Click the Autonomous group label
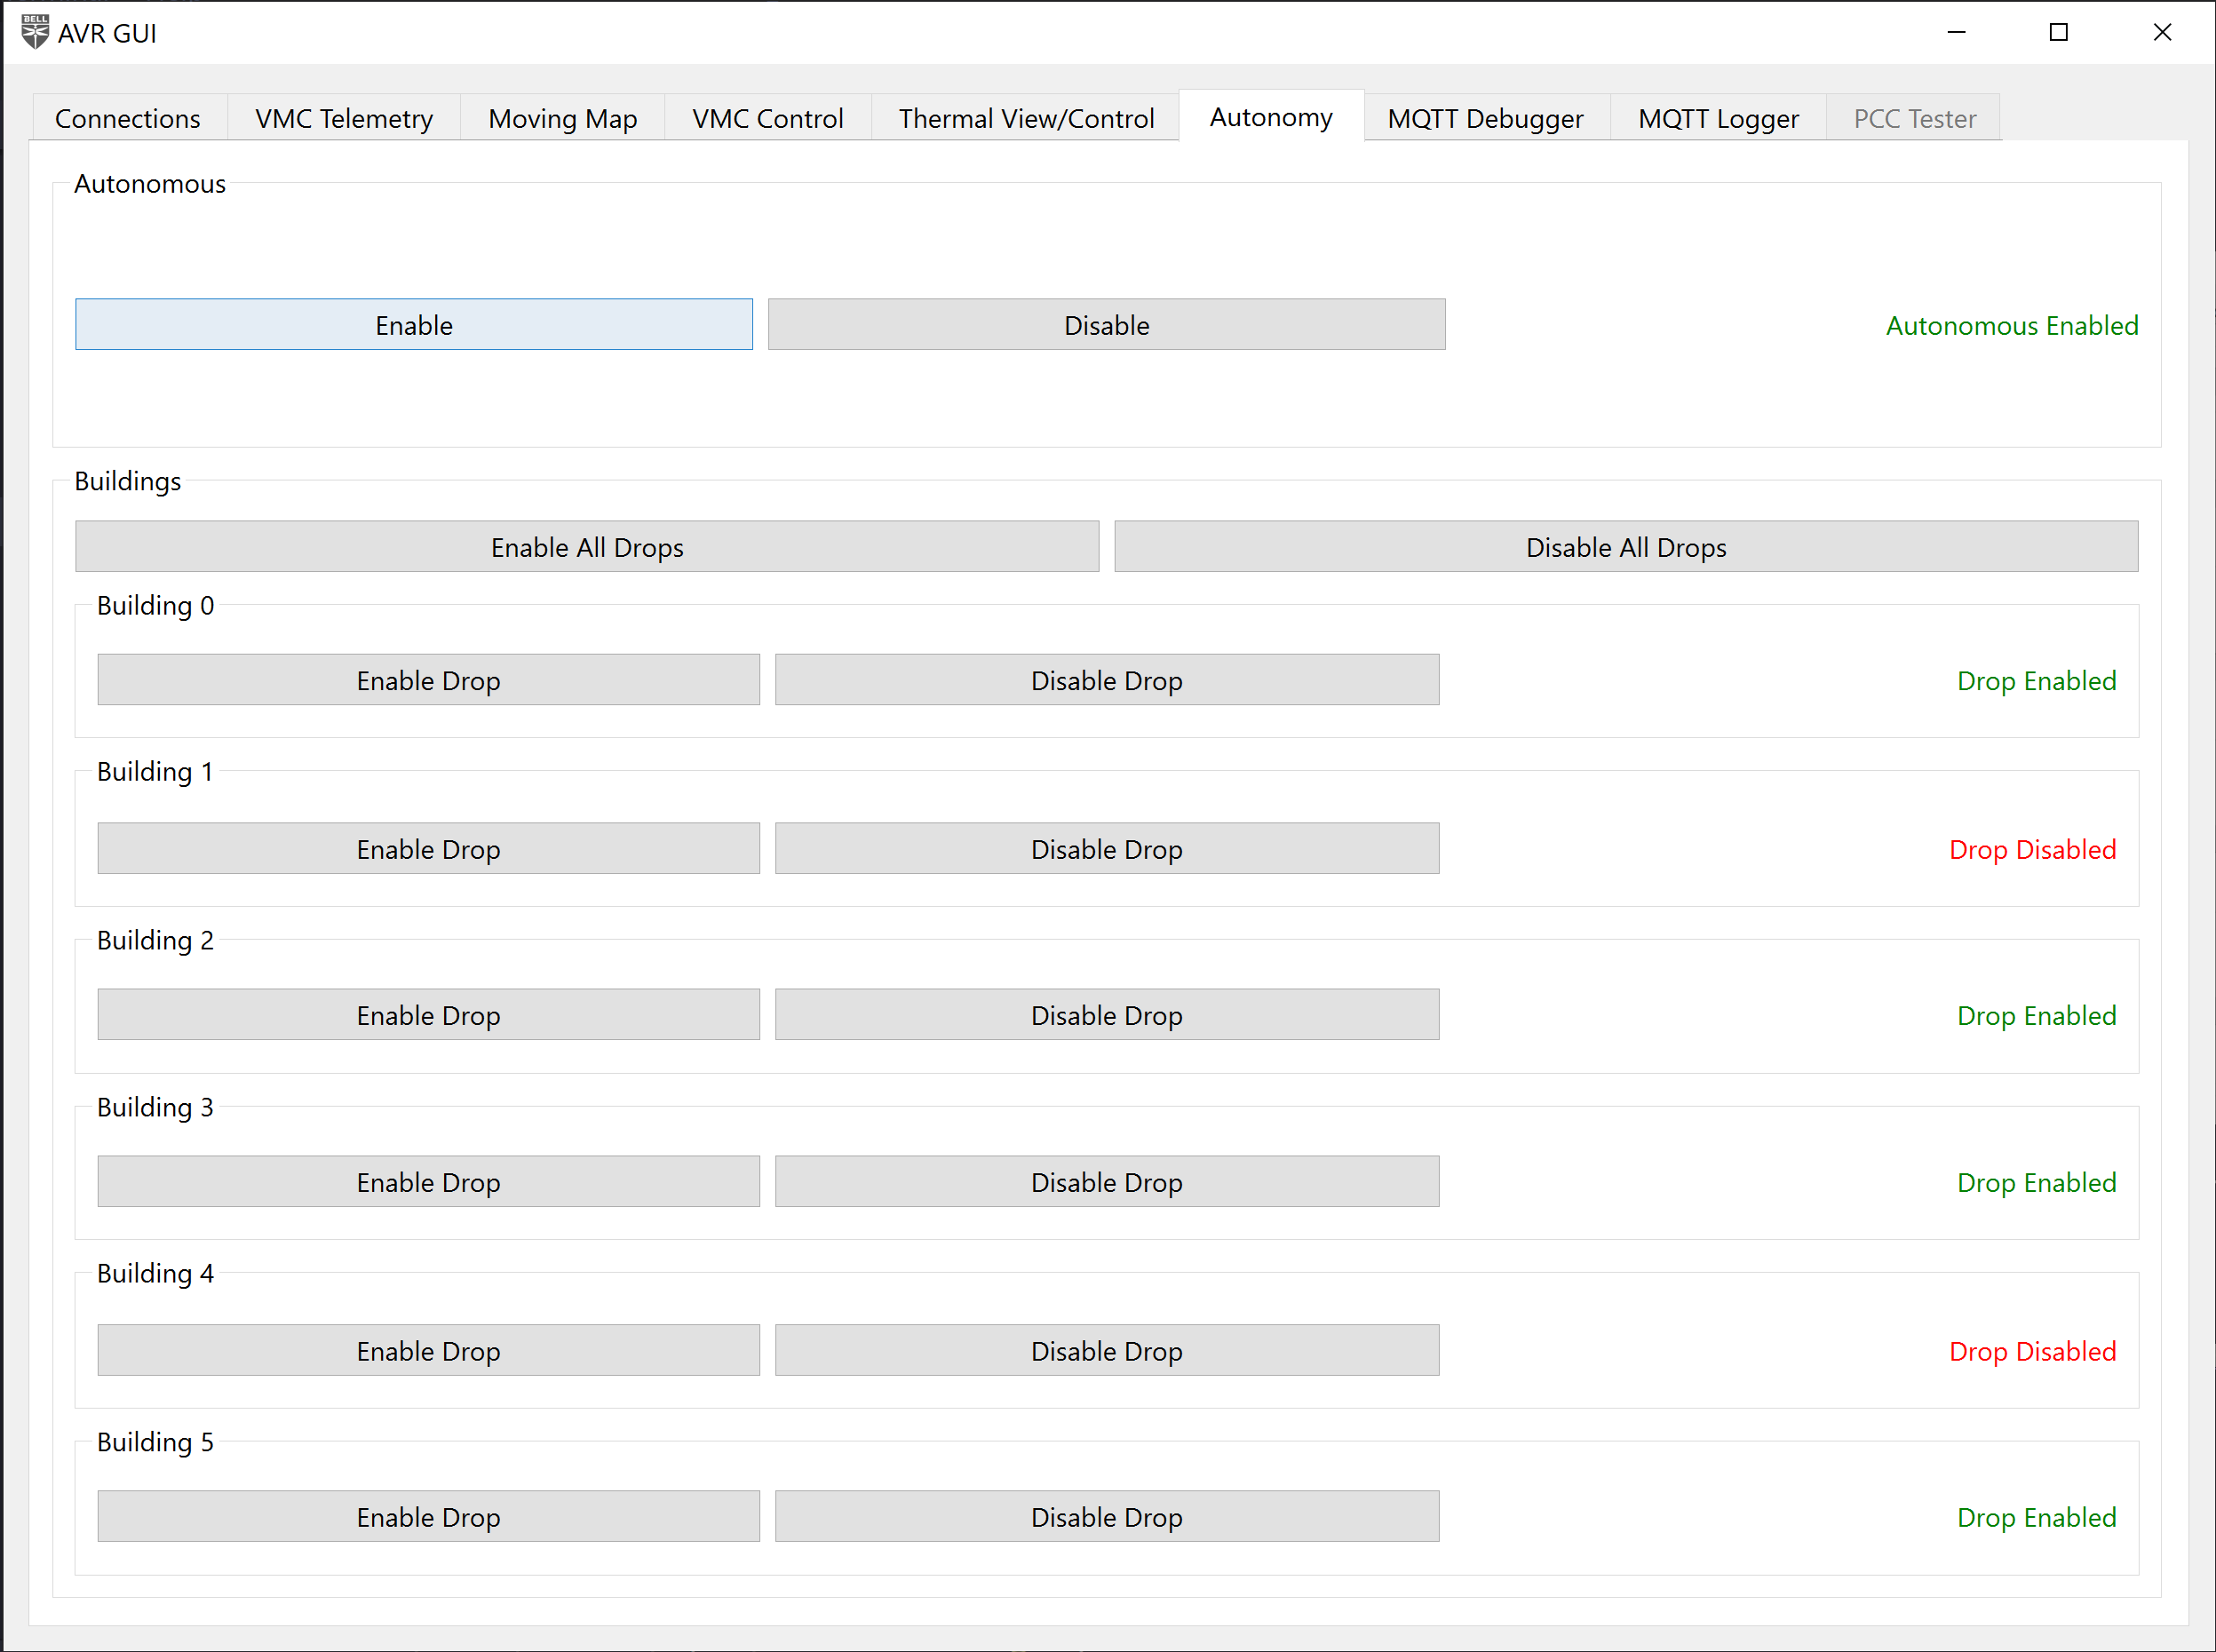The height and width of the screenshot is (1652, 2216). coord(150,184)
